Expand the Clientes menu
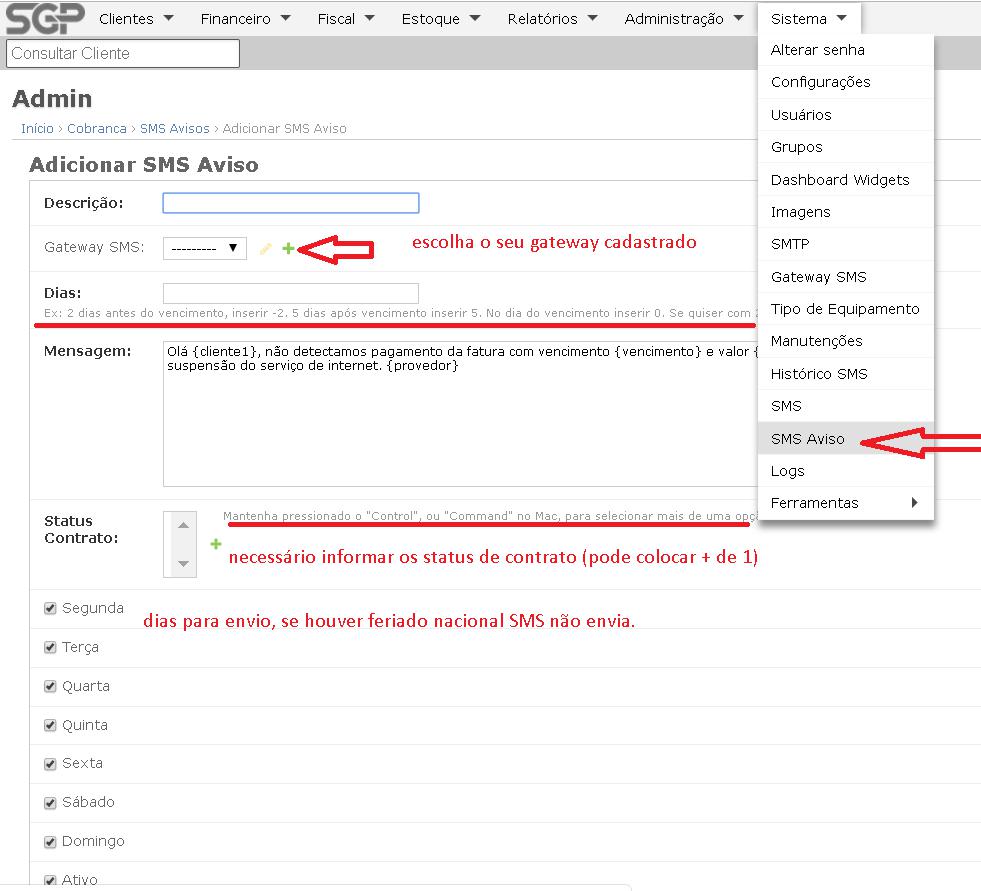The height and width of the screenshot is (891, 981). coord(136,19)
